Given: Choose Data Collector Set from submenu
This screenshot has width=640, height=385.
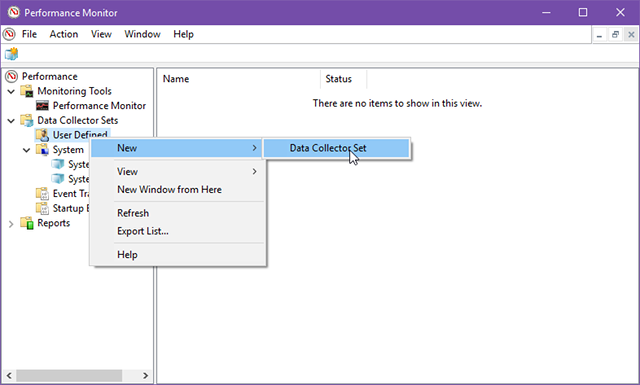Looking at the screenshot, I should [x=336, y=148].
